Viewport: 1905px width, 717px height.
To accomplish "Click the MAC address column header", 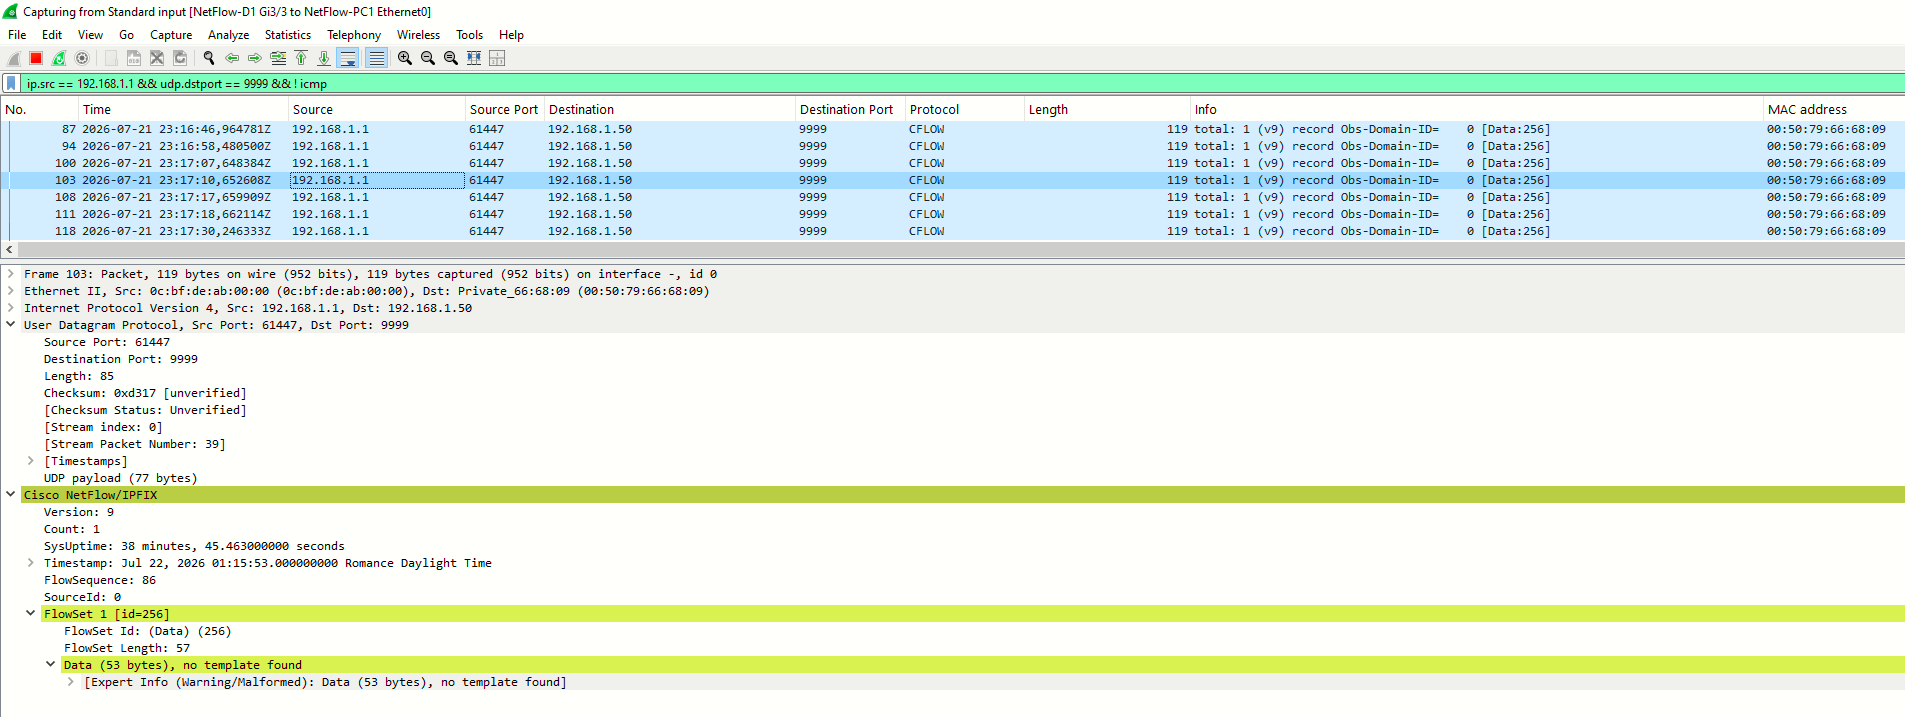I will [1833, 110].
